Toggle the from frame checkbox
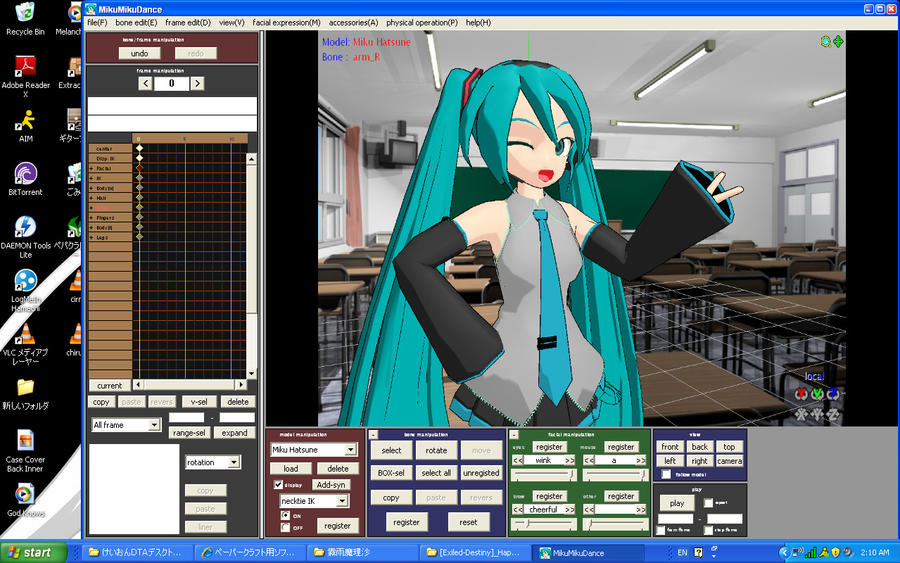This screenshot has width=900, height=563. (661, 530)
